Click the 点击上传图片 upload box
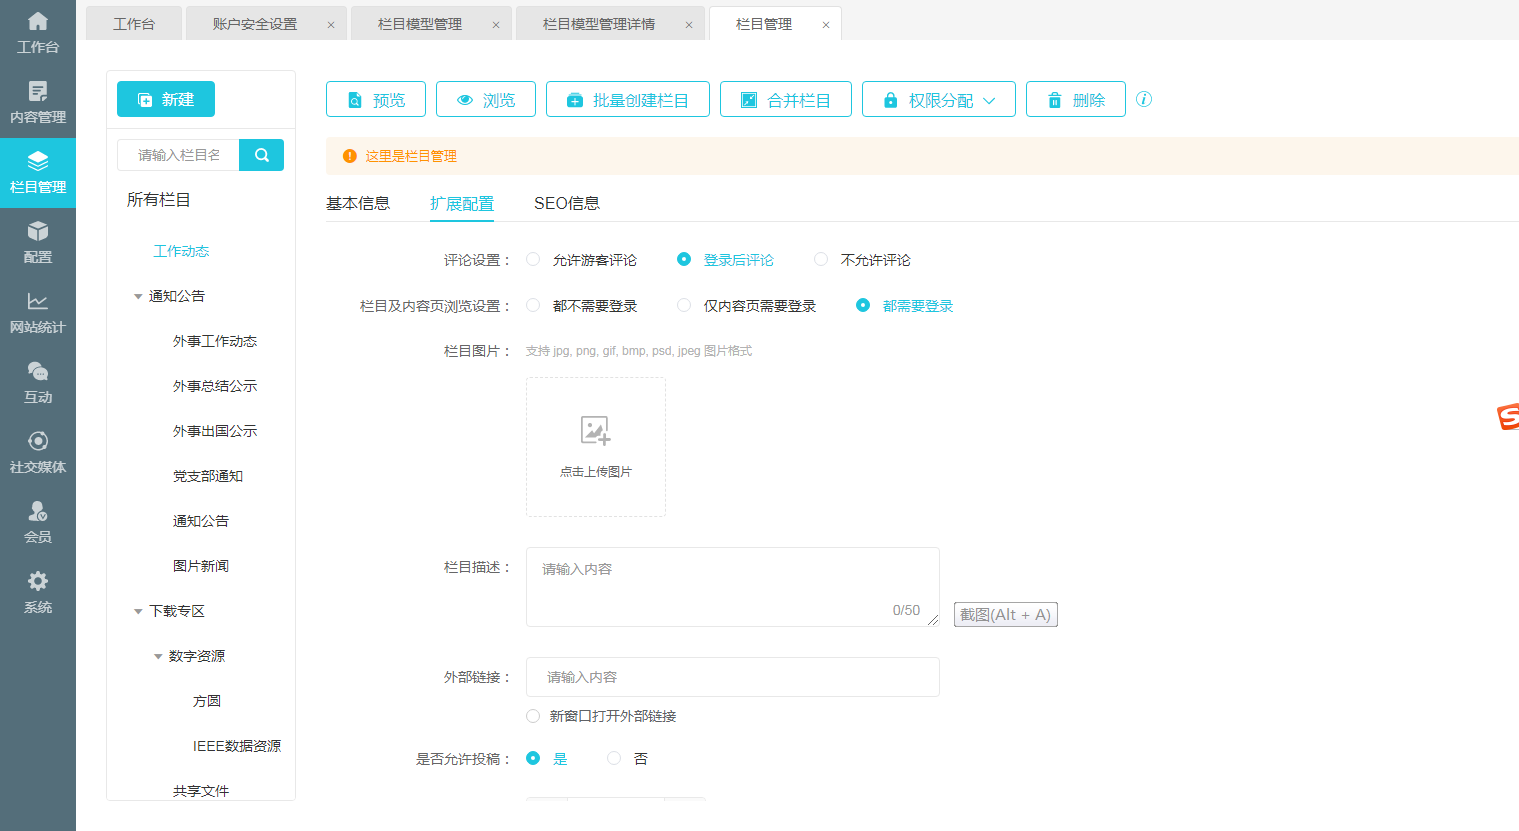This screenshot has width=1519, height=831. pyautogui.click(x=596, y=447)
